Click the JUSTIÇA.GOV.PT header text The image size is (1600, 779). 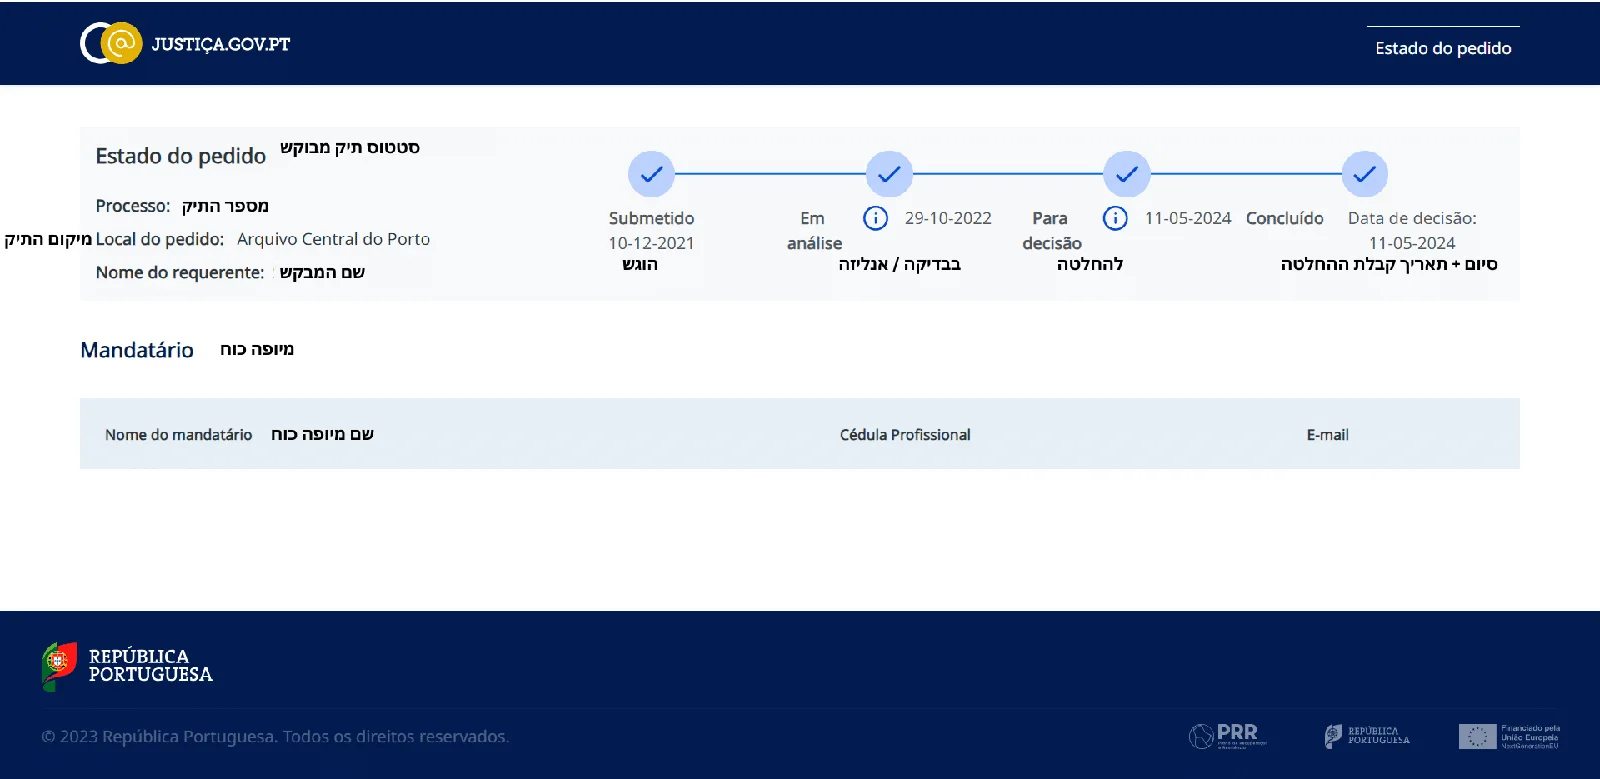click(x=221, y=44)
